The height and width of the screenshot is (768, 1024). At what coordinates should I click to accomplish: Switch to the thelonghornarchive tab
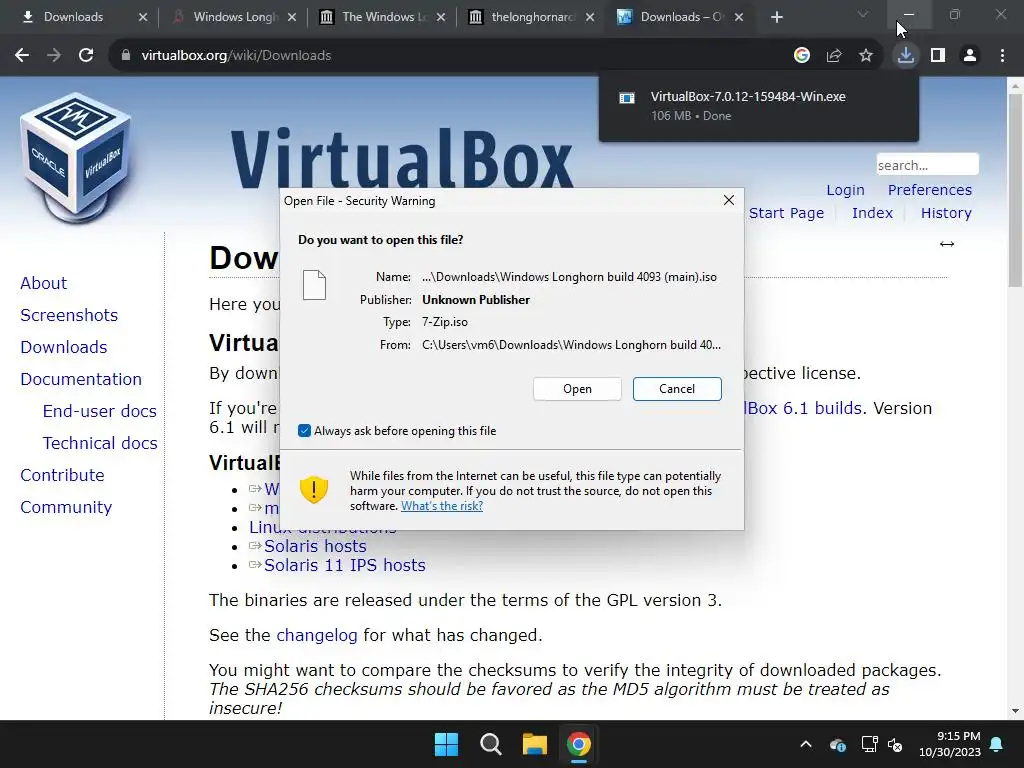531,17
